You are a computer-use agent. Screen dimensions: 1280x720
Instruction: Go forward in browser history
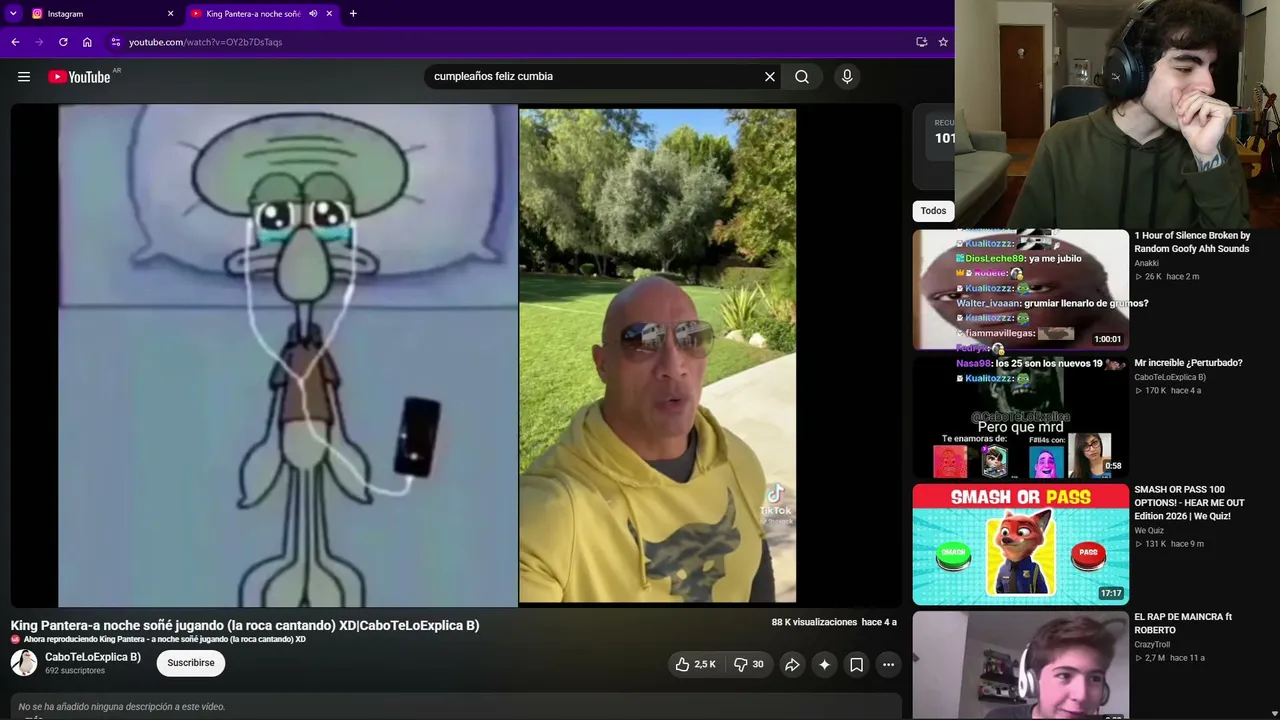click(39, 42)
